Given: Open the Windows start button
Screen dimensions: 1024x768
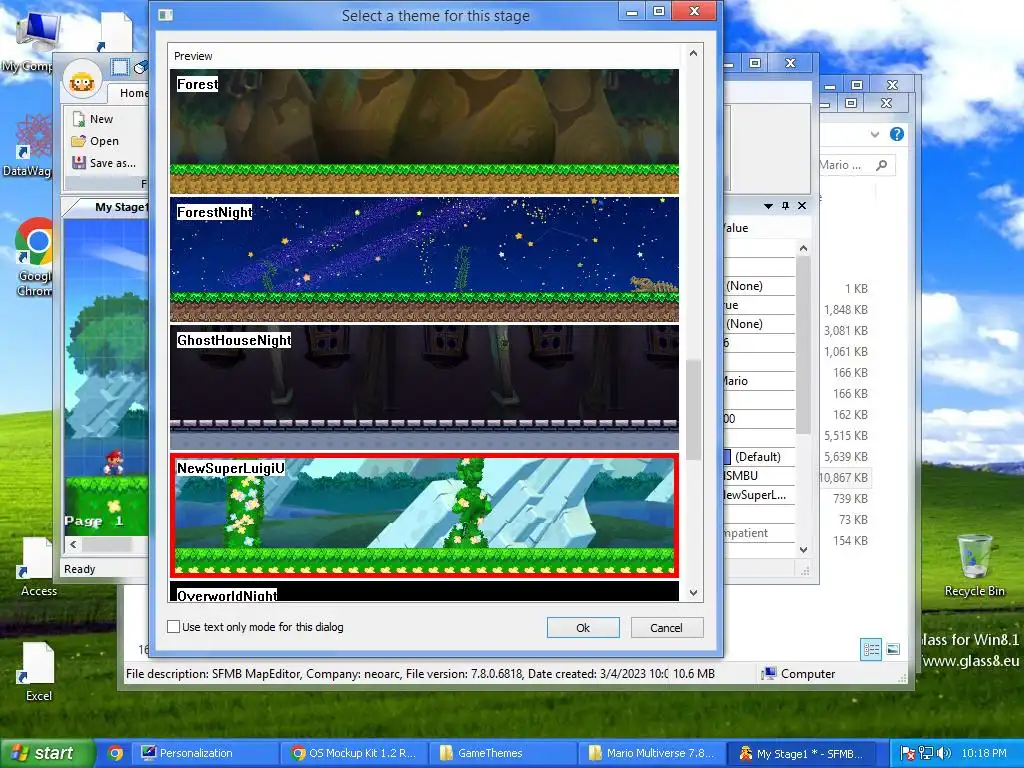Looking at the screenshot, I should pyautogui.click(x=46, y=753).
